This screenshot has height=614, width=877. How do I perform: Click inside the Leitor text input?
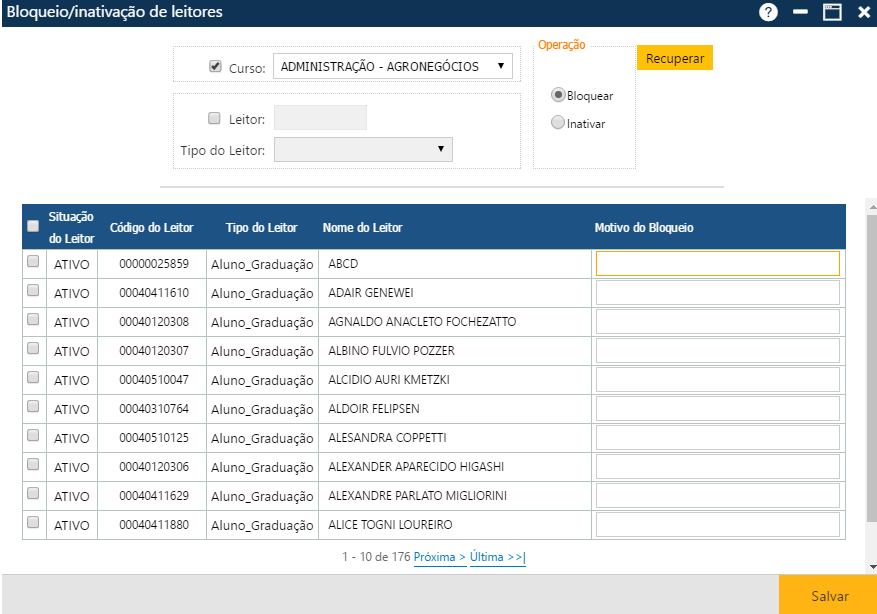click(x=320, y=117)
